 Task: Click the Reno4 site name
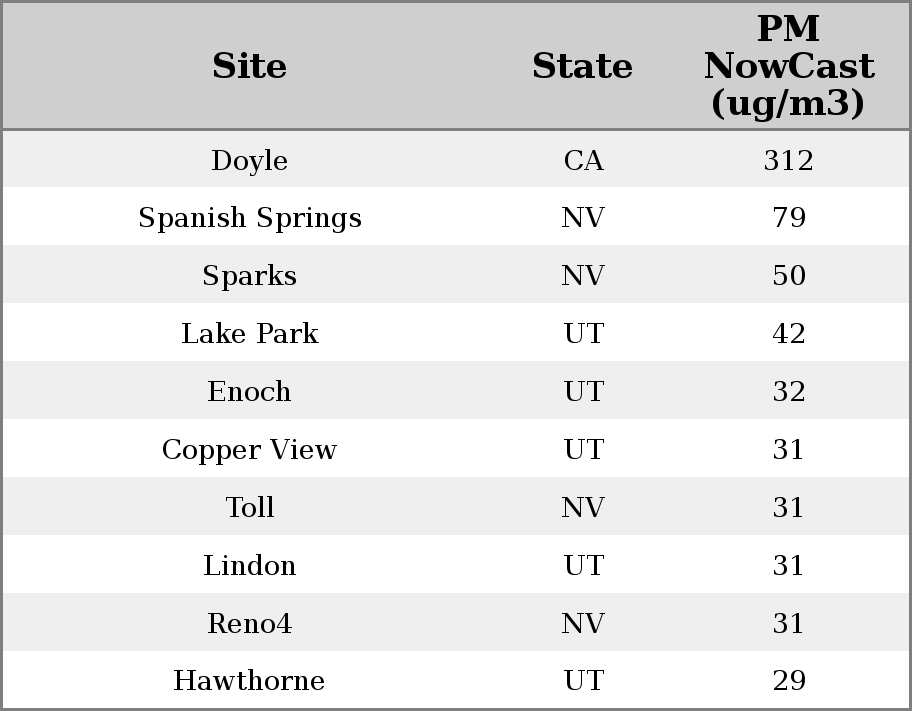click(249, 624)
